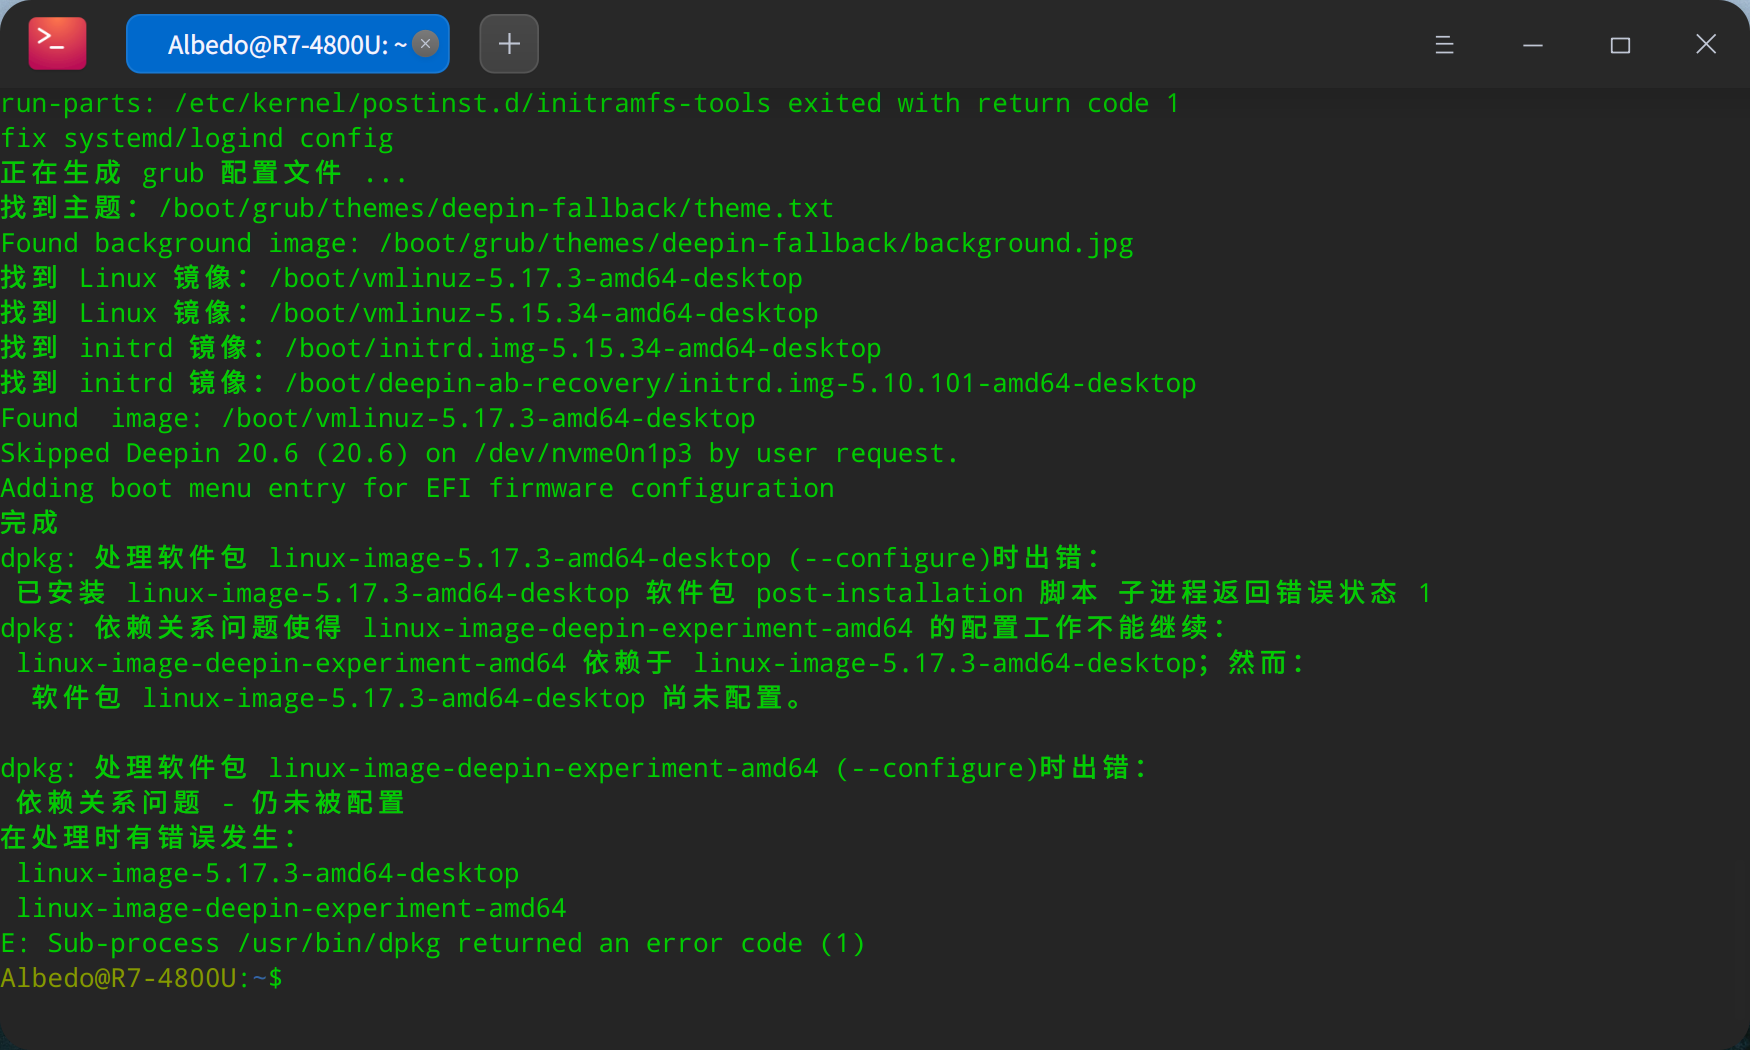Screen dimensions: 1750x1050
Task: Click the 'Found background image' output line
Action: coord(566,243)
